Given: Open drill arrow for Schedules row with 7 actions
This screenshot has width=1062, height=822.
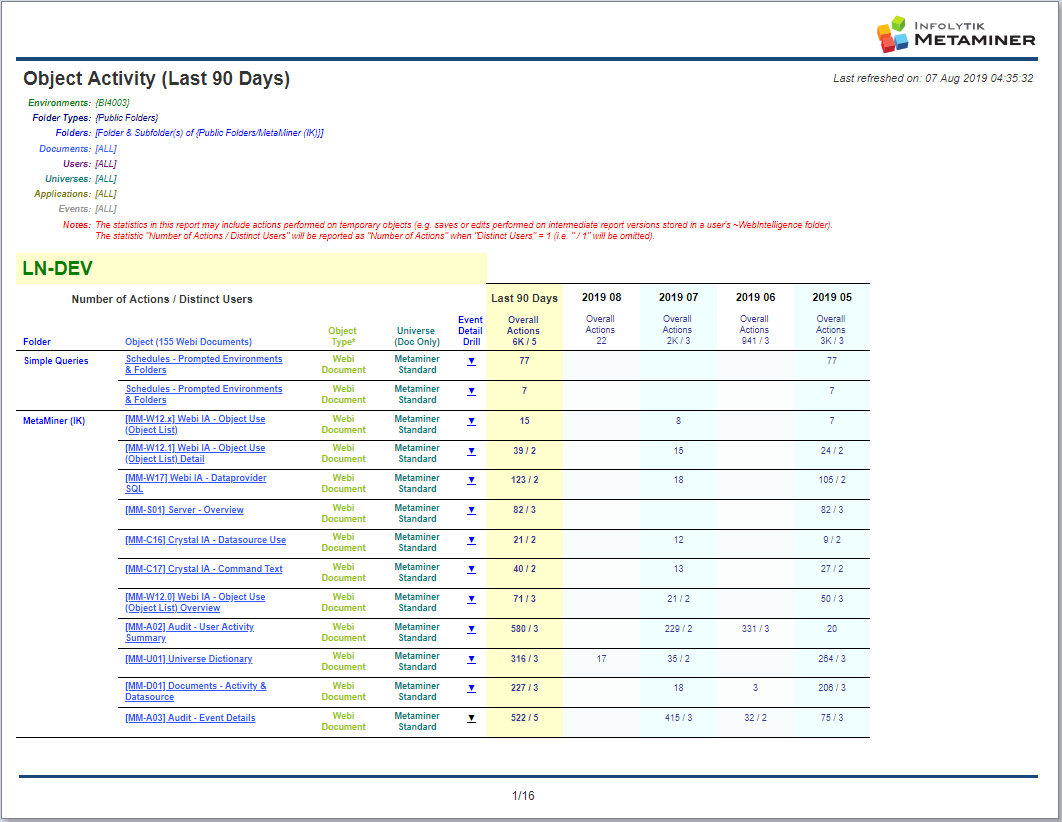Looking at the screenshot, I should [x=471, y=391].
